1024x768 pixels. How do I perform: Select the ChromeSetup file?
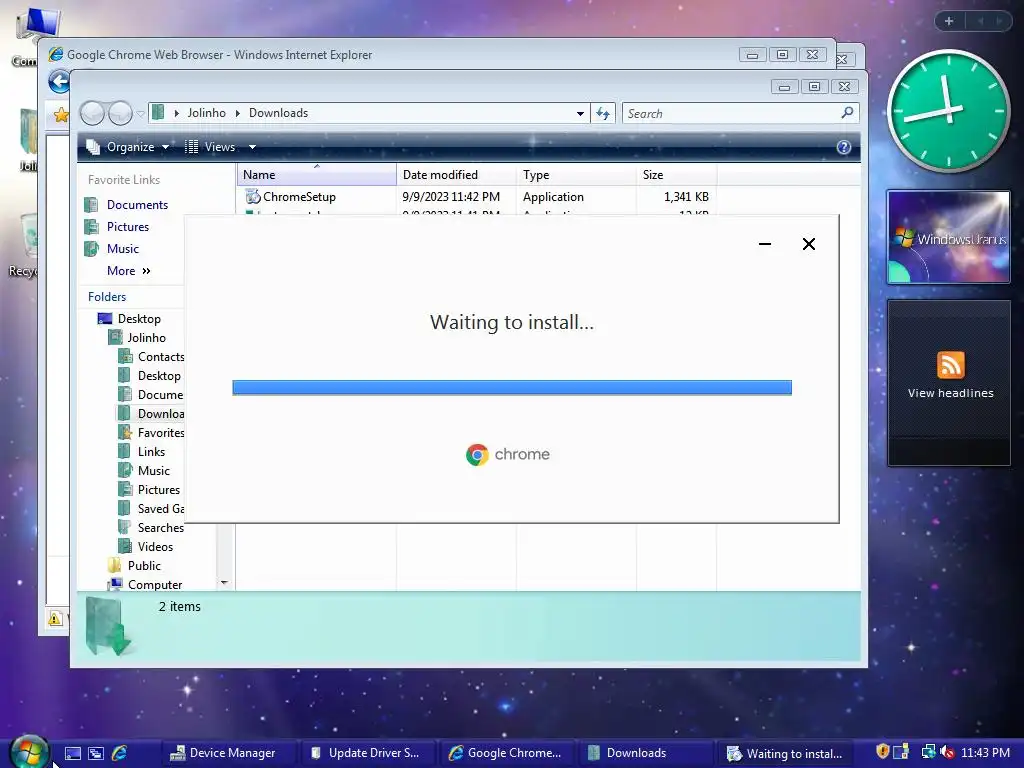(x=299, y=197)
